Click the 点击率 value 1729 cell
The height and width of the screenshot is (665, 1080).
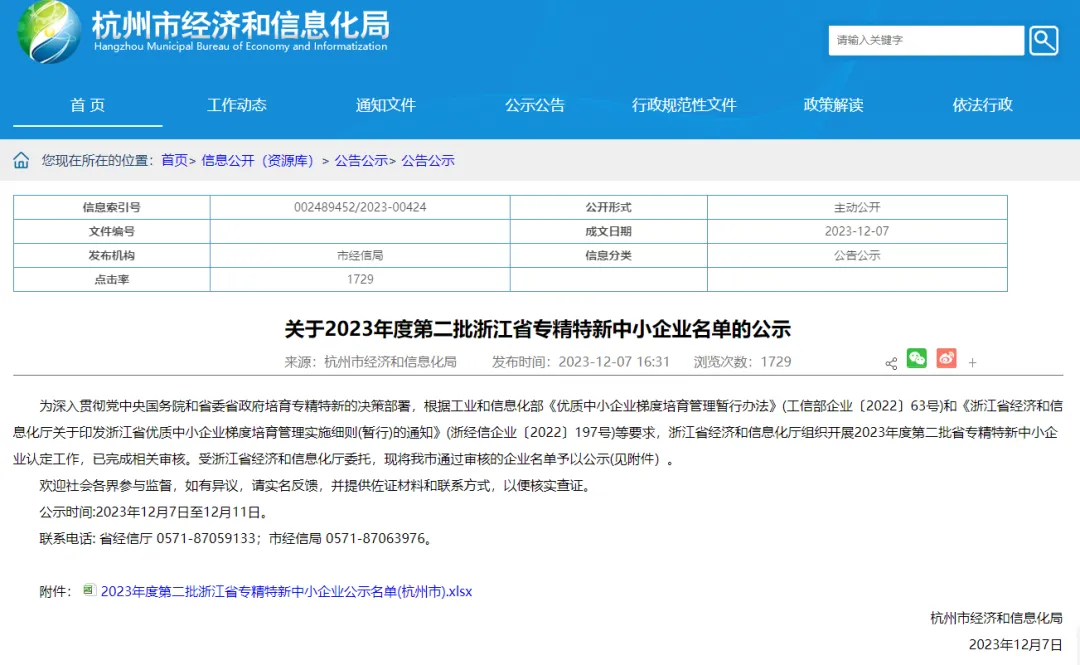coord(360,279)
